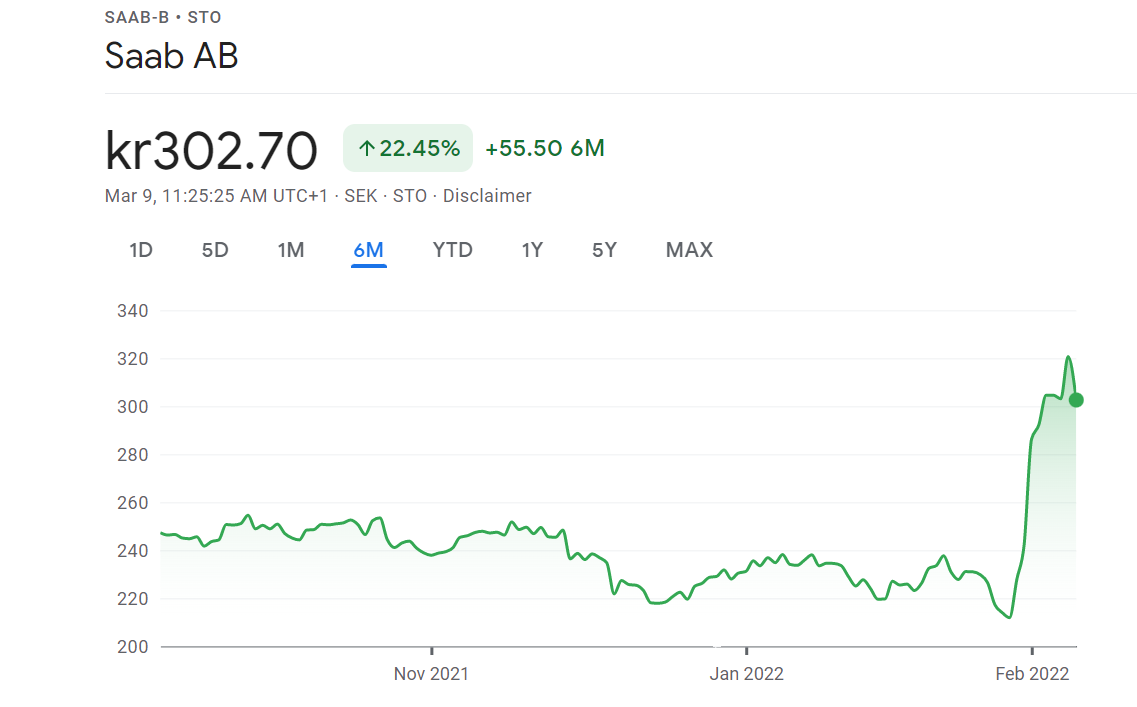
Task: Click the green up arrow icon
Action: [x=367, y=149]
